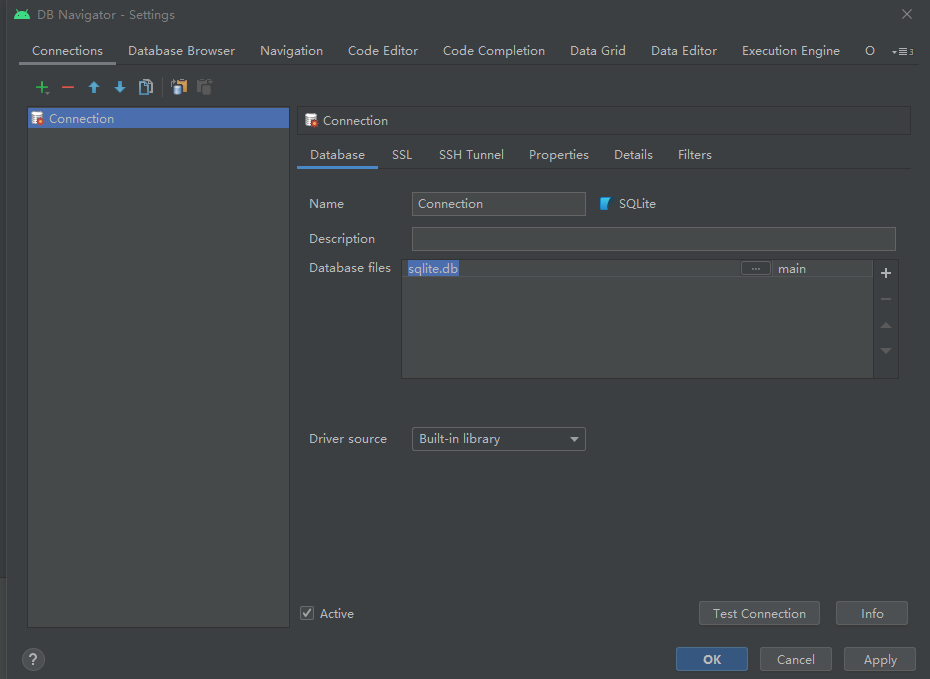
Task: Open the database file browser ellipsis button
Action: 755,268
